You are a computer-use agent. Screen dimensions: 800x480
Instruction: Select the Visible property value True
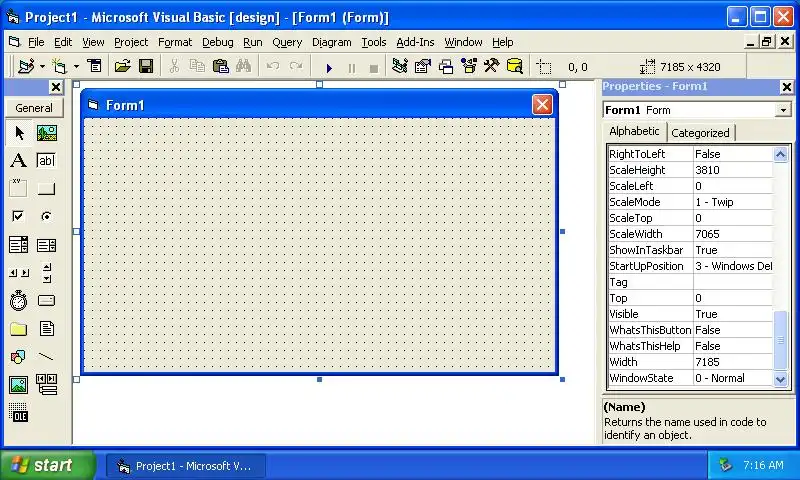coord(706,314)
